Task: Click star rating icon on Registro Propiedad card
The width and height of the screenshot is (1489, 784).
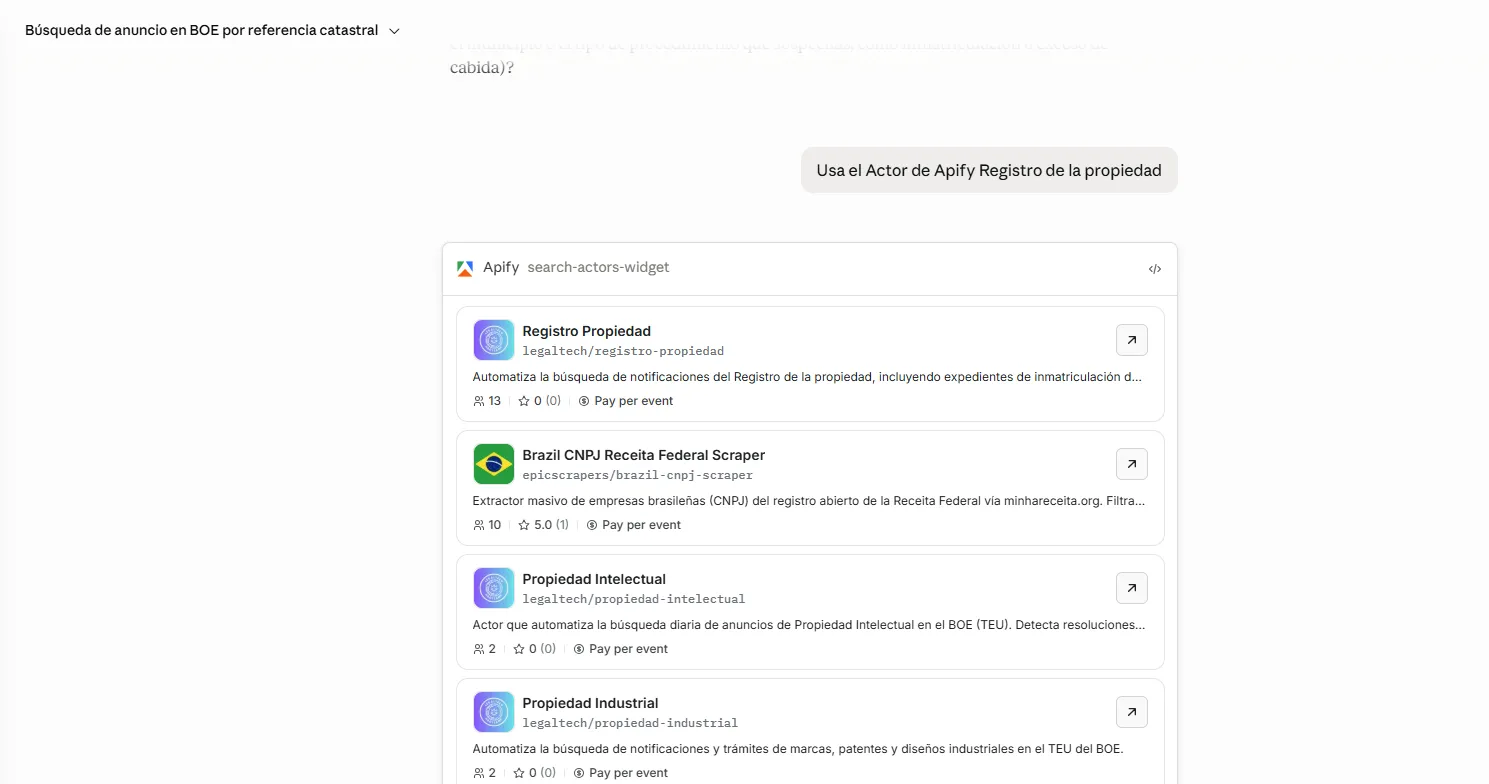Action: click(524, 401)
